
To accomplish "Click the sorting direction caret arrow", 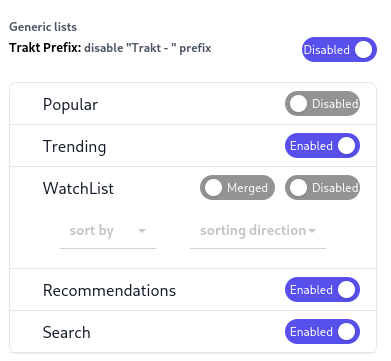I will coord(312,231).
